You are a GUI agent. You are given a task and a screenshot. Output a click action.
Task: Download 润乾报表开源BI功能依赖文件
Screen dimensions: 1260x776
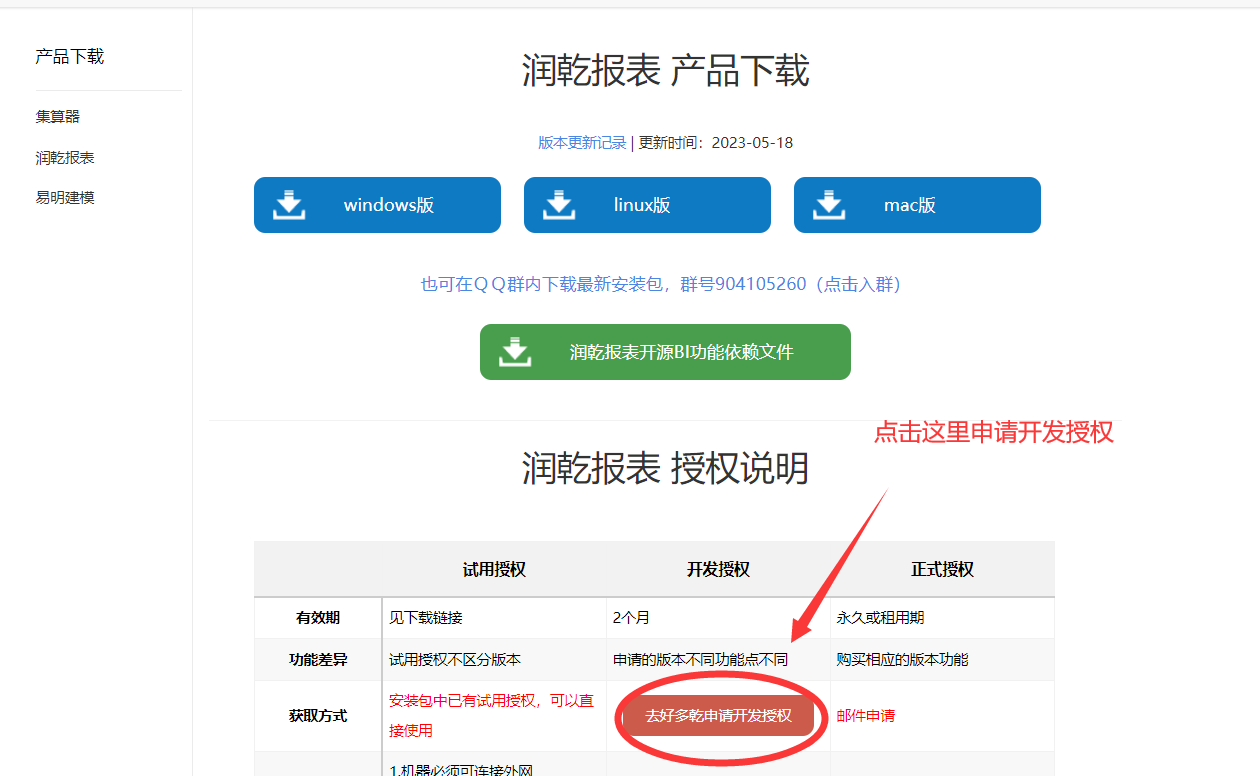665,352
